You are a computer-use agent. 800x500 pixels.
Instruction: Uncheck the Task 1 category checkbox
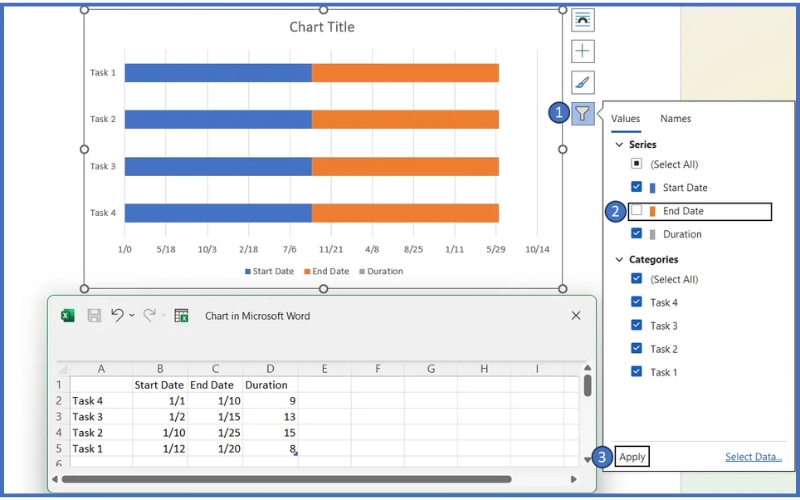(x=636, y=371)
